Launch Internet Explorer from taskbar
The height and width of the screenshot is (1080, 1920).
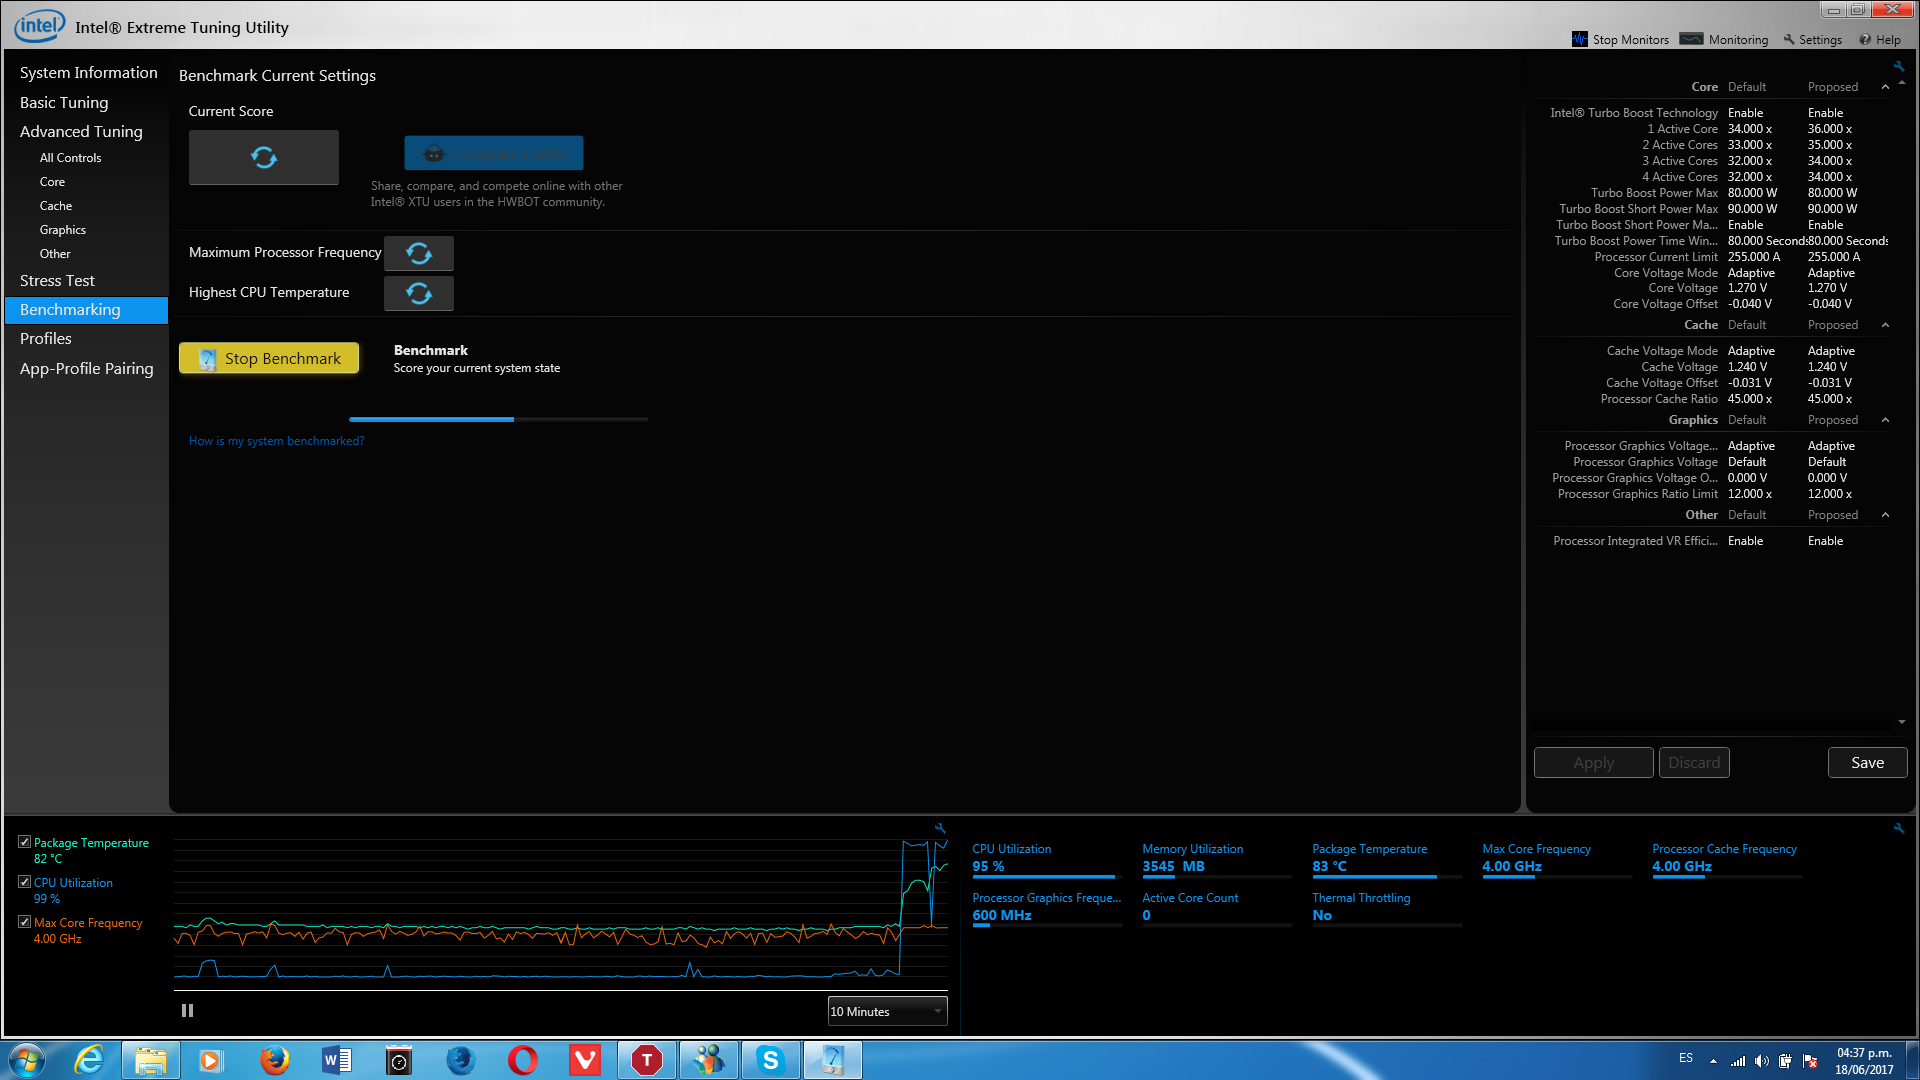point(90,1059)
